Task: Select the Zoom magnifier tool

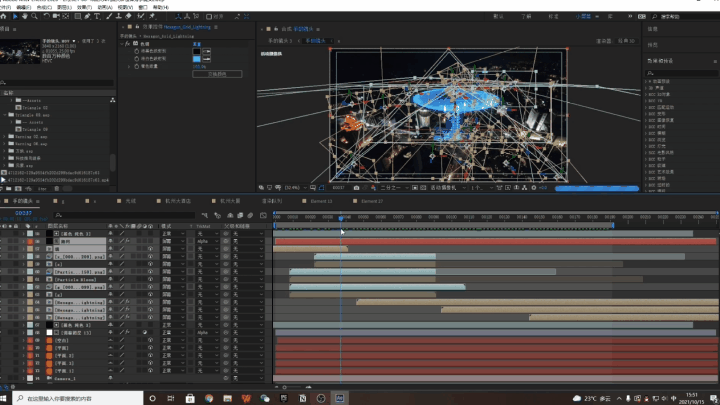Action: coord(34,16)
